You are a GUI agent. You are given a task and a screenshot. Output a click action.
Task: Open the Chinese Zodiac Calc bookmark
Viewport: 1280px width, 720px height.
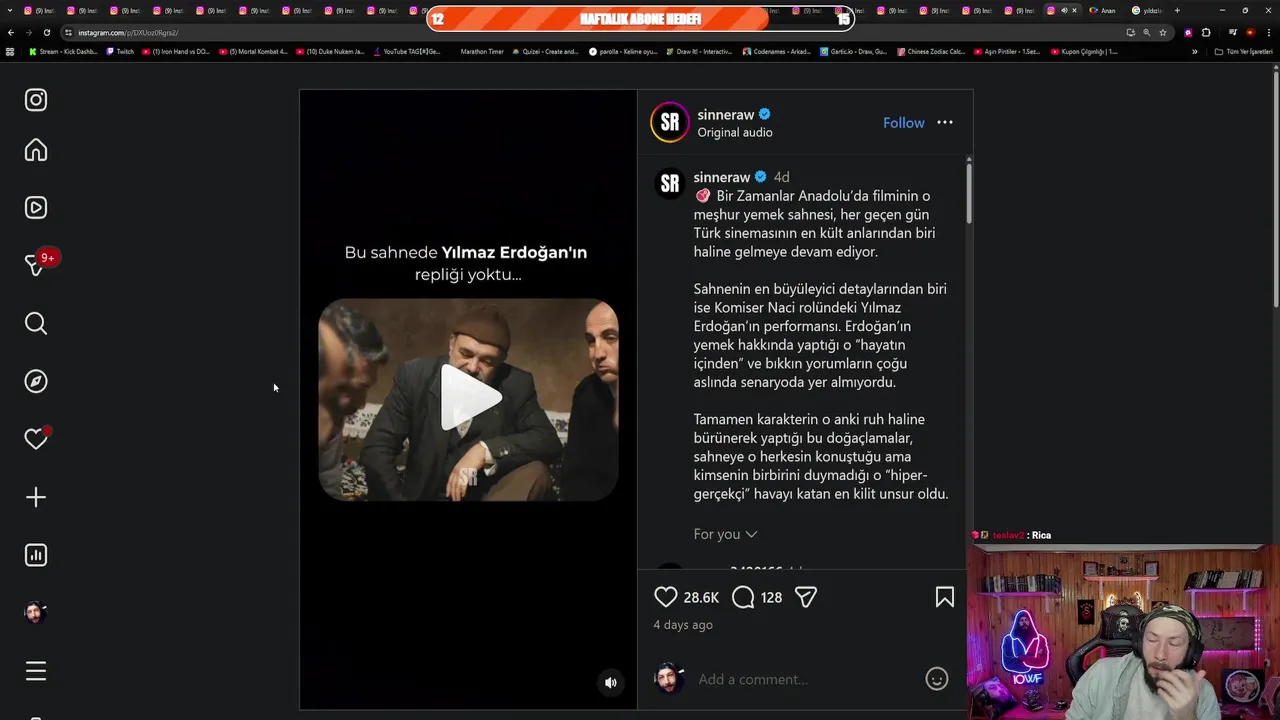[931, 51]
